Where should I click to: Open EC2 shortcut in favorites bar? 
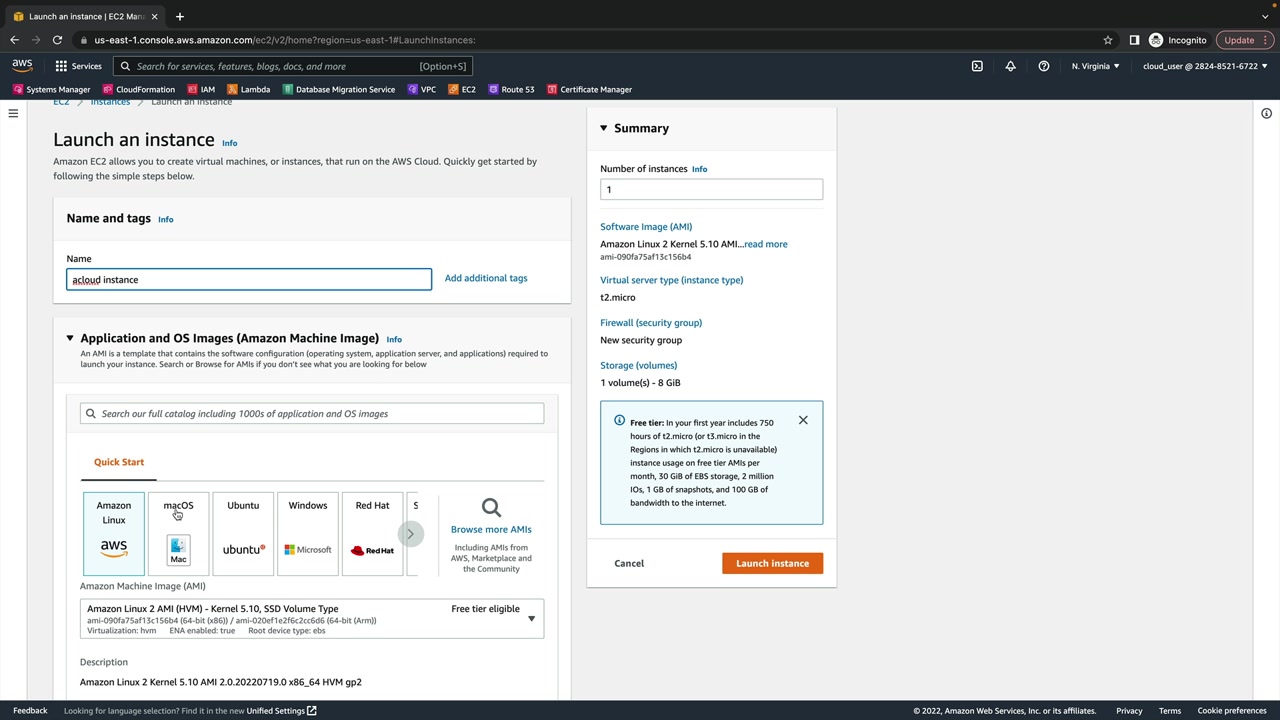point(462,89)
